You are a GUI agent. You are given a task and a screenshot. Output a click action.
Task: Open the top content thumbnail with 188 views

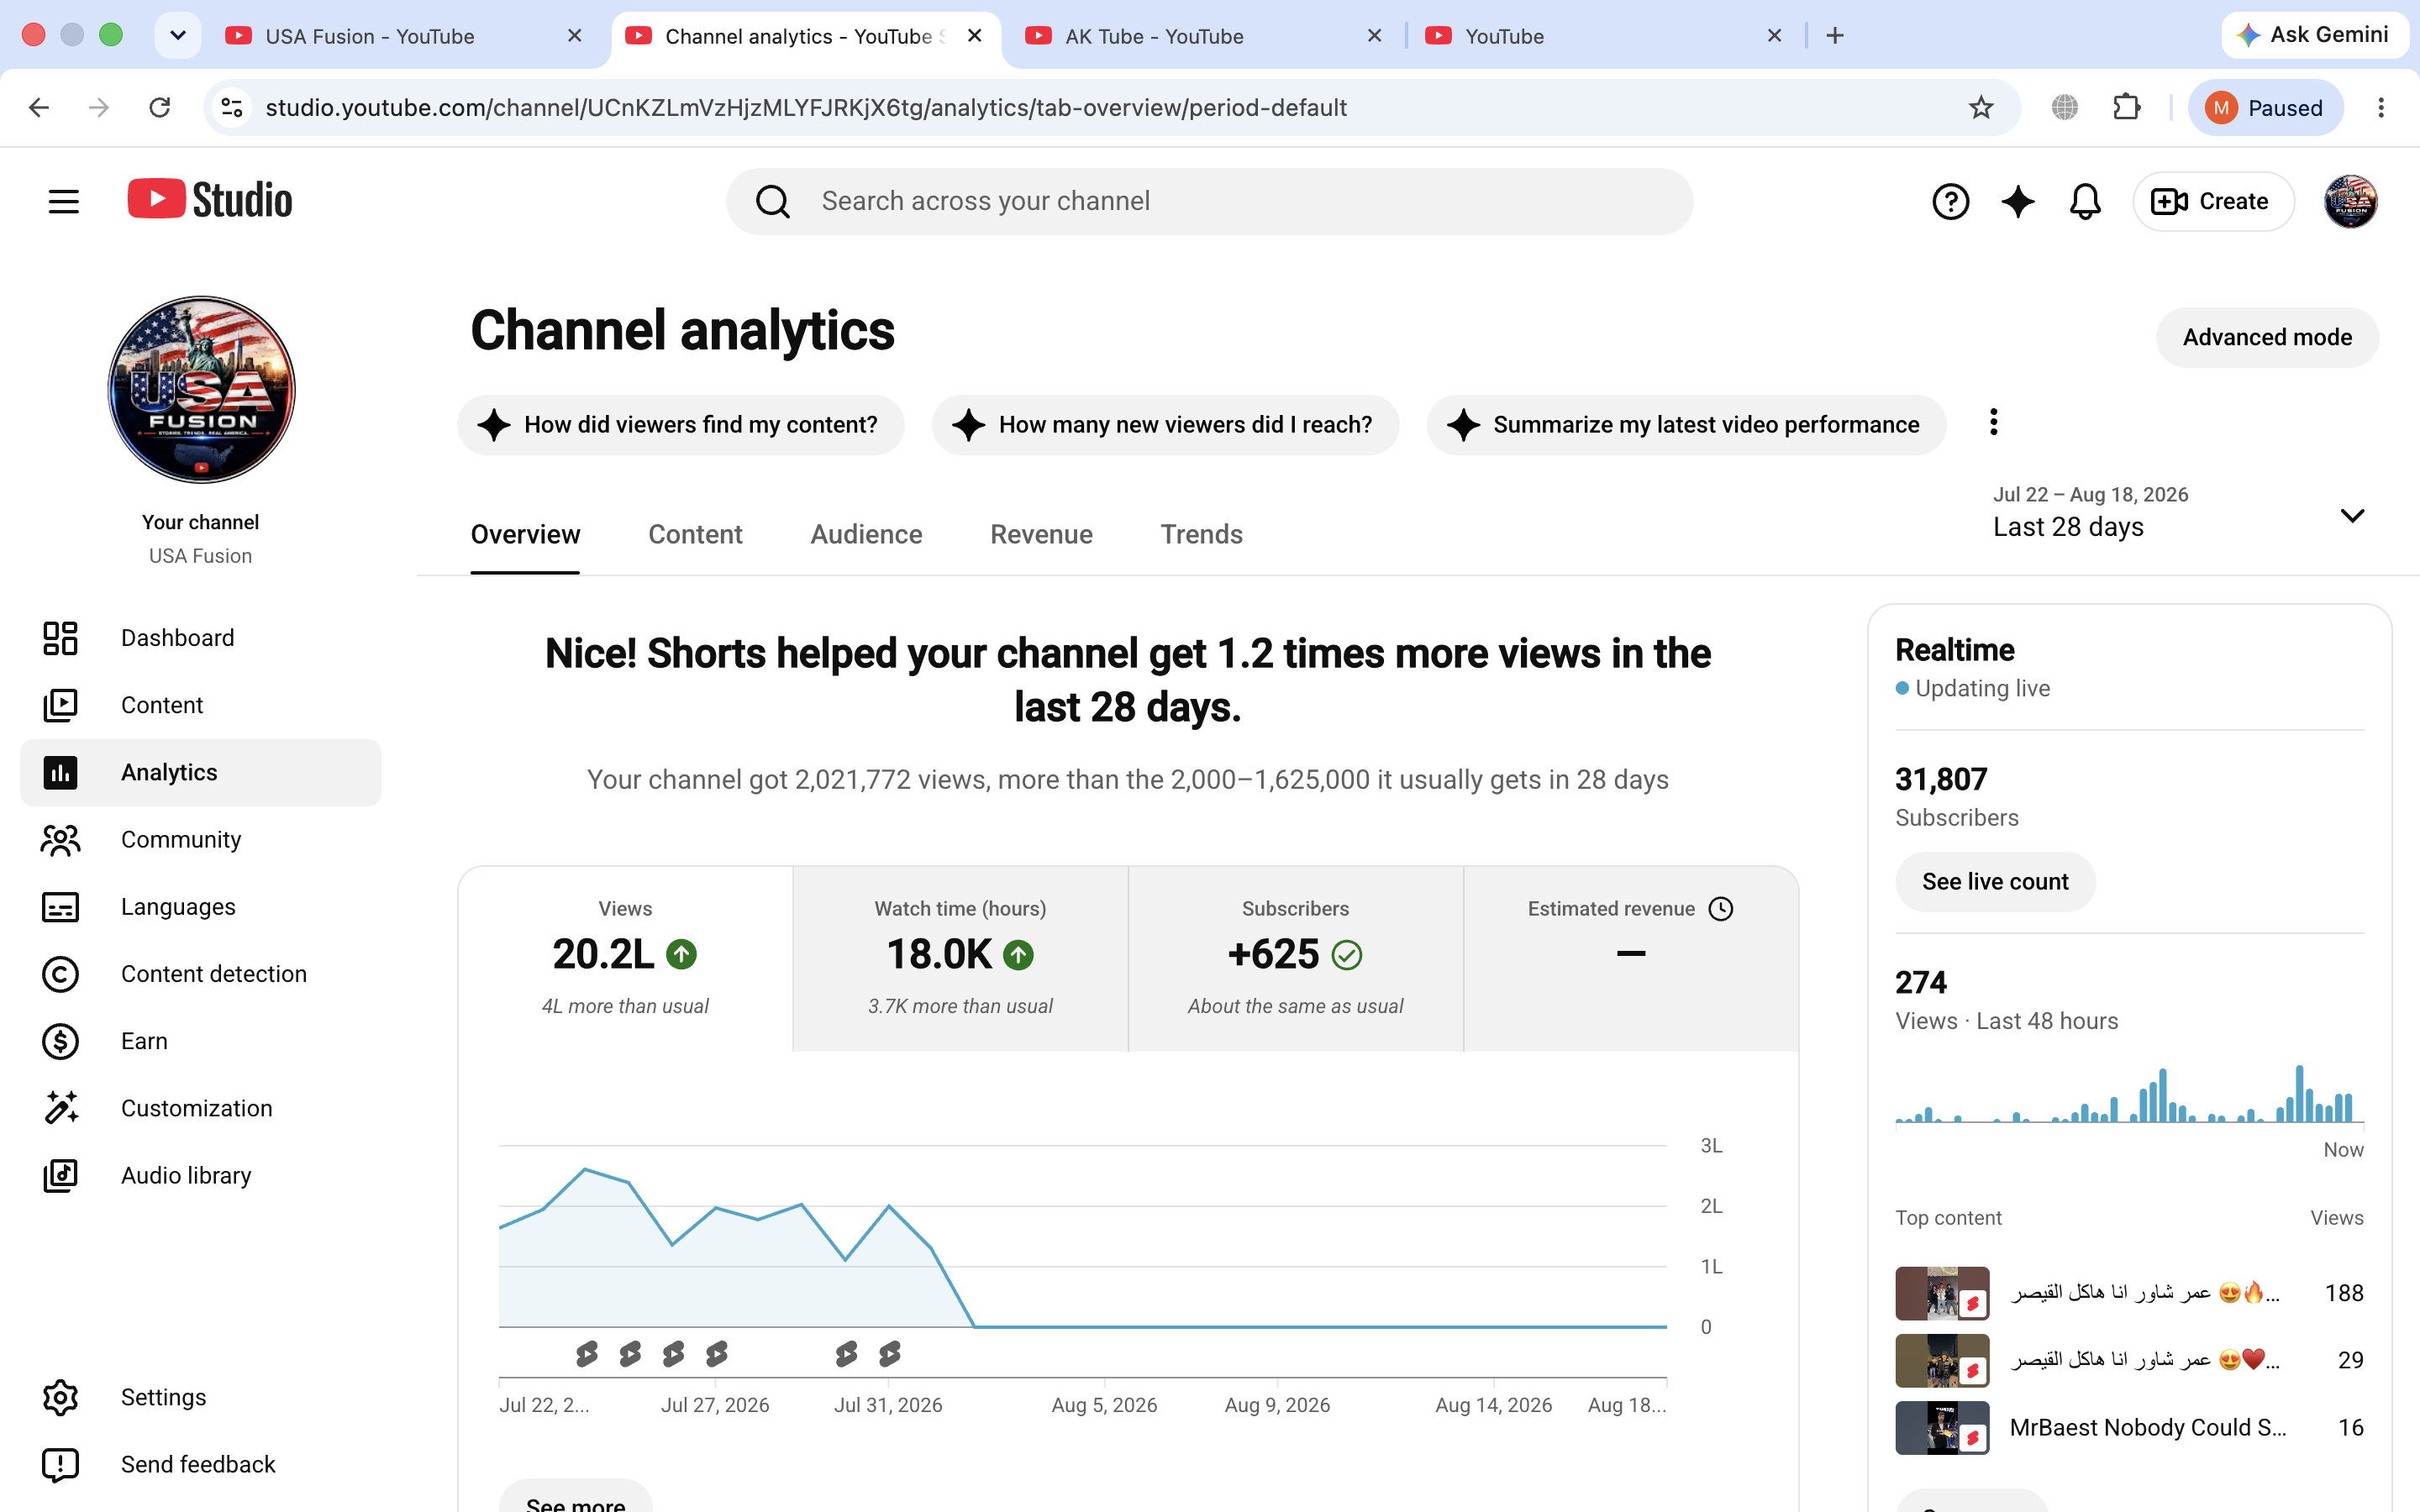point(1942,1293)
